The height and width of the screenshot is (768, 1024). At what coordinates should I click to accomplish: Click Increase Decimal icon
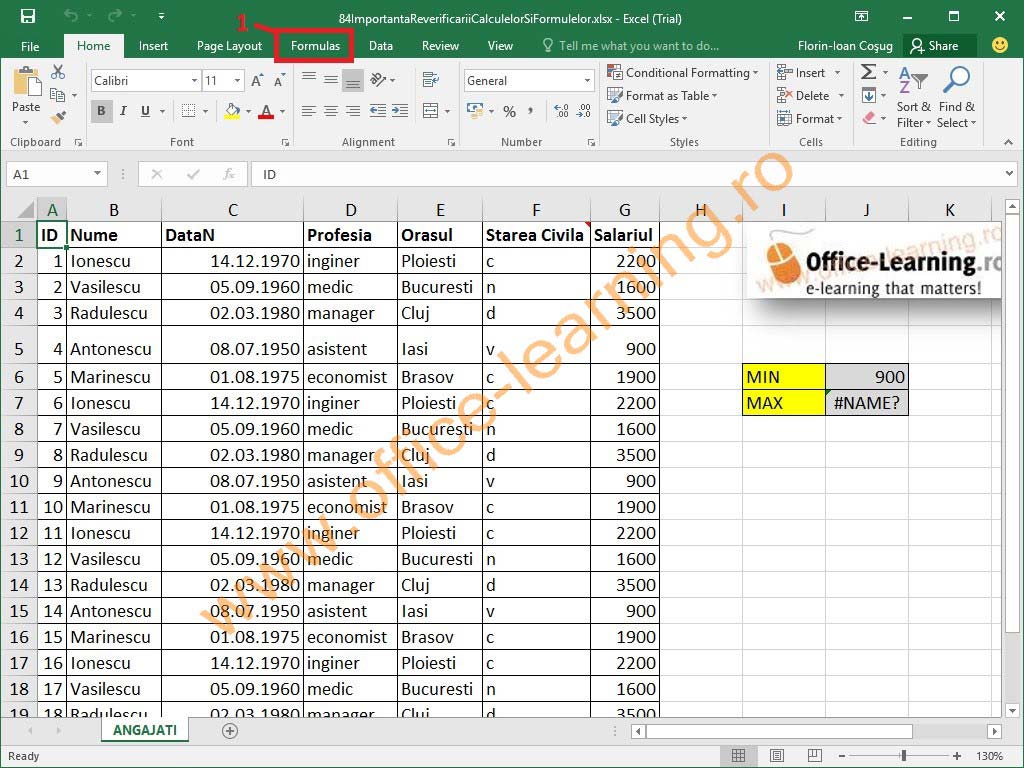tap(561, 111)
